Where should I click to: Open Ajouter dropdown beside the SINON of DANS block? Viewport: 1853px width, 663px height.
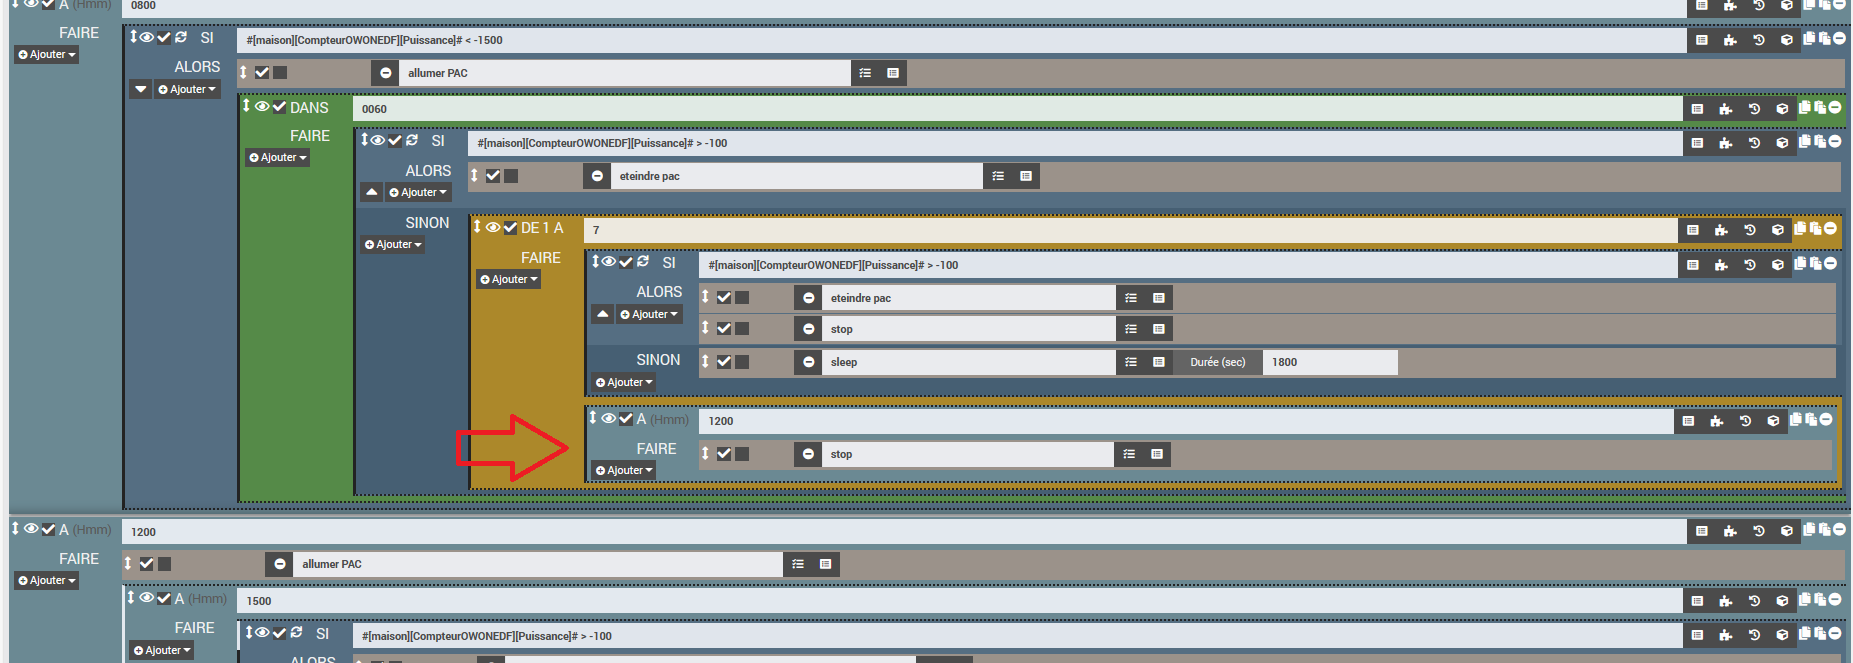pos(394,244)
